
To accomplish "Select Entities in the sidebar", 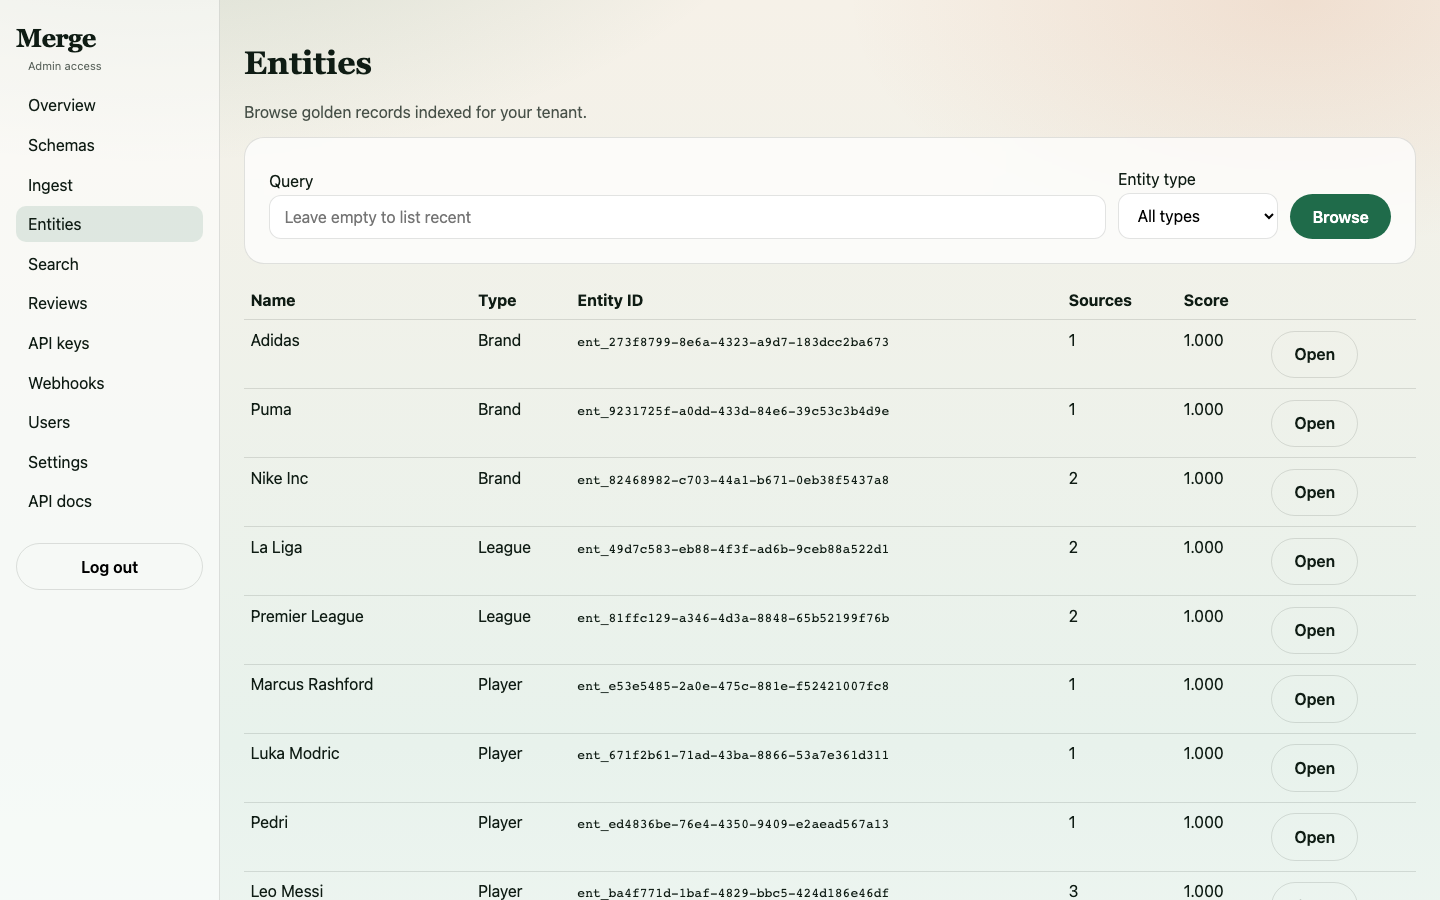I will tap(109, 224).
